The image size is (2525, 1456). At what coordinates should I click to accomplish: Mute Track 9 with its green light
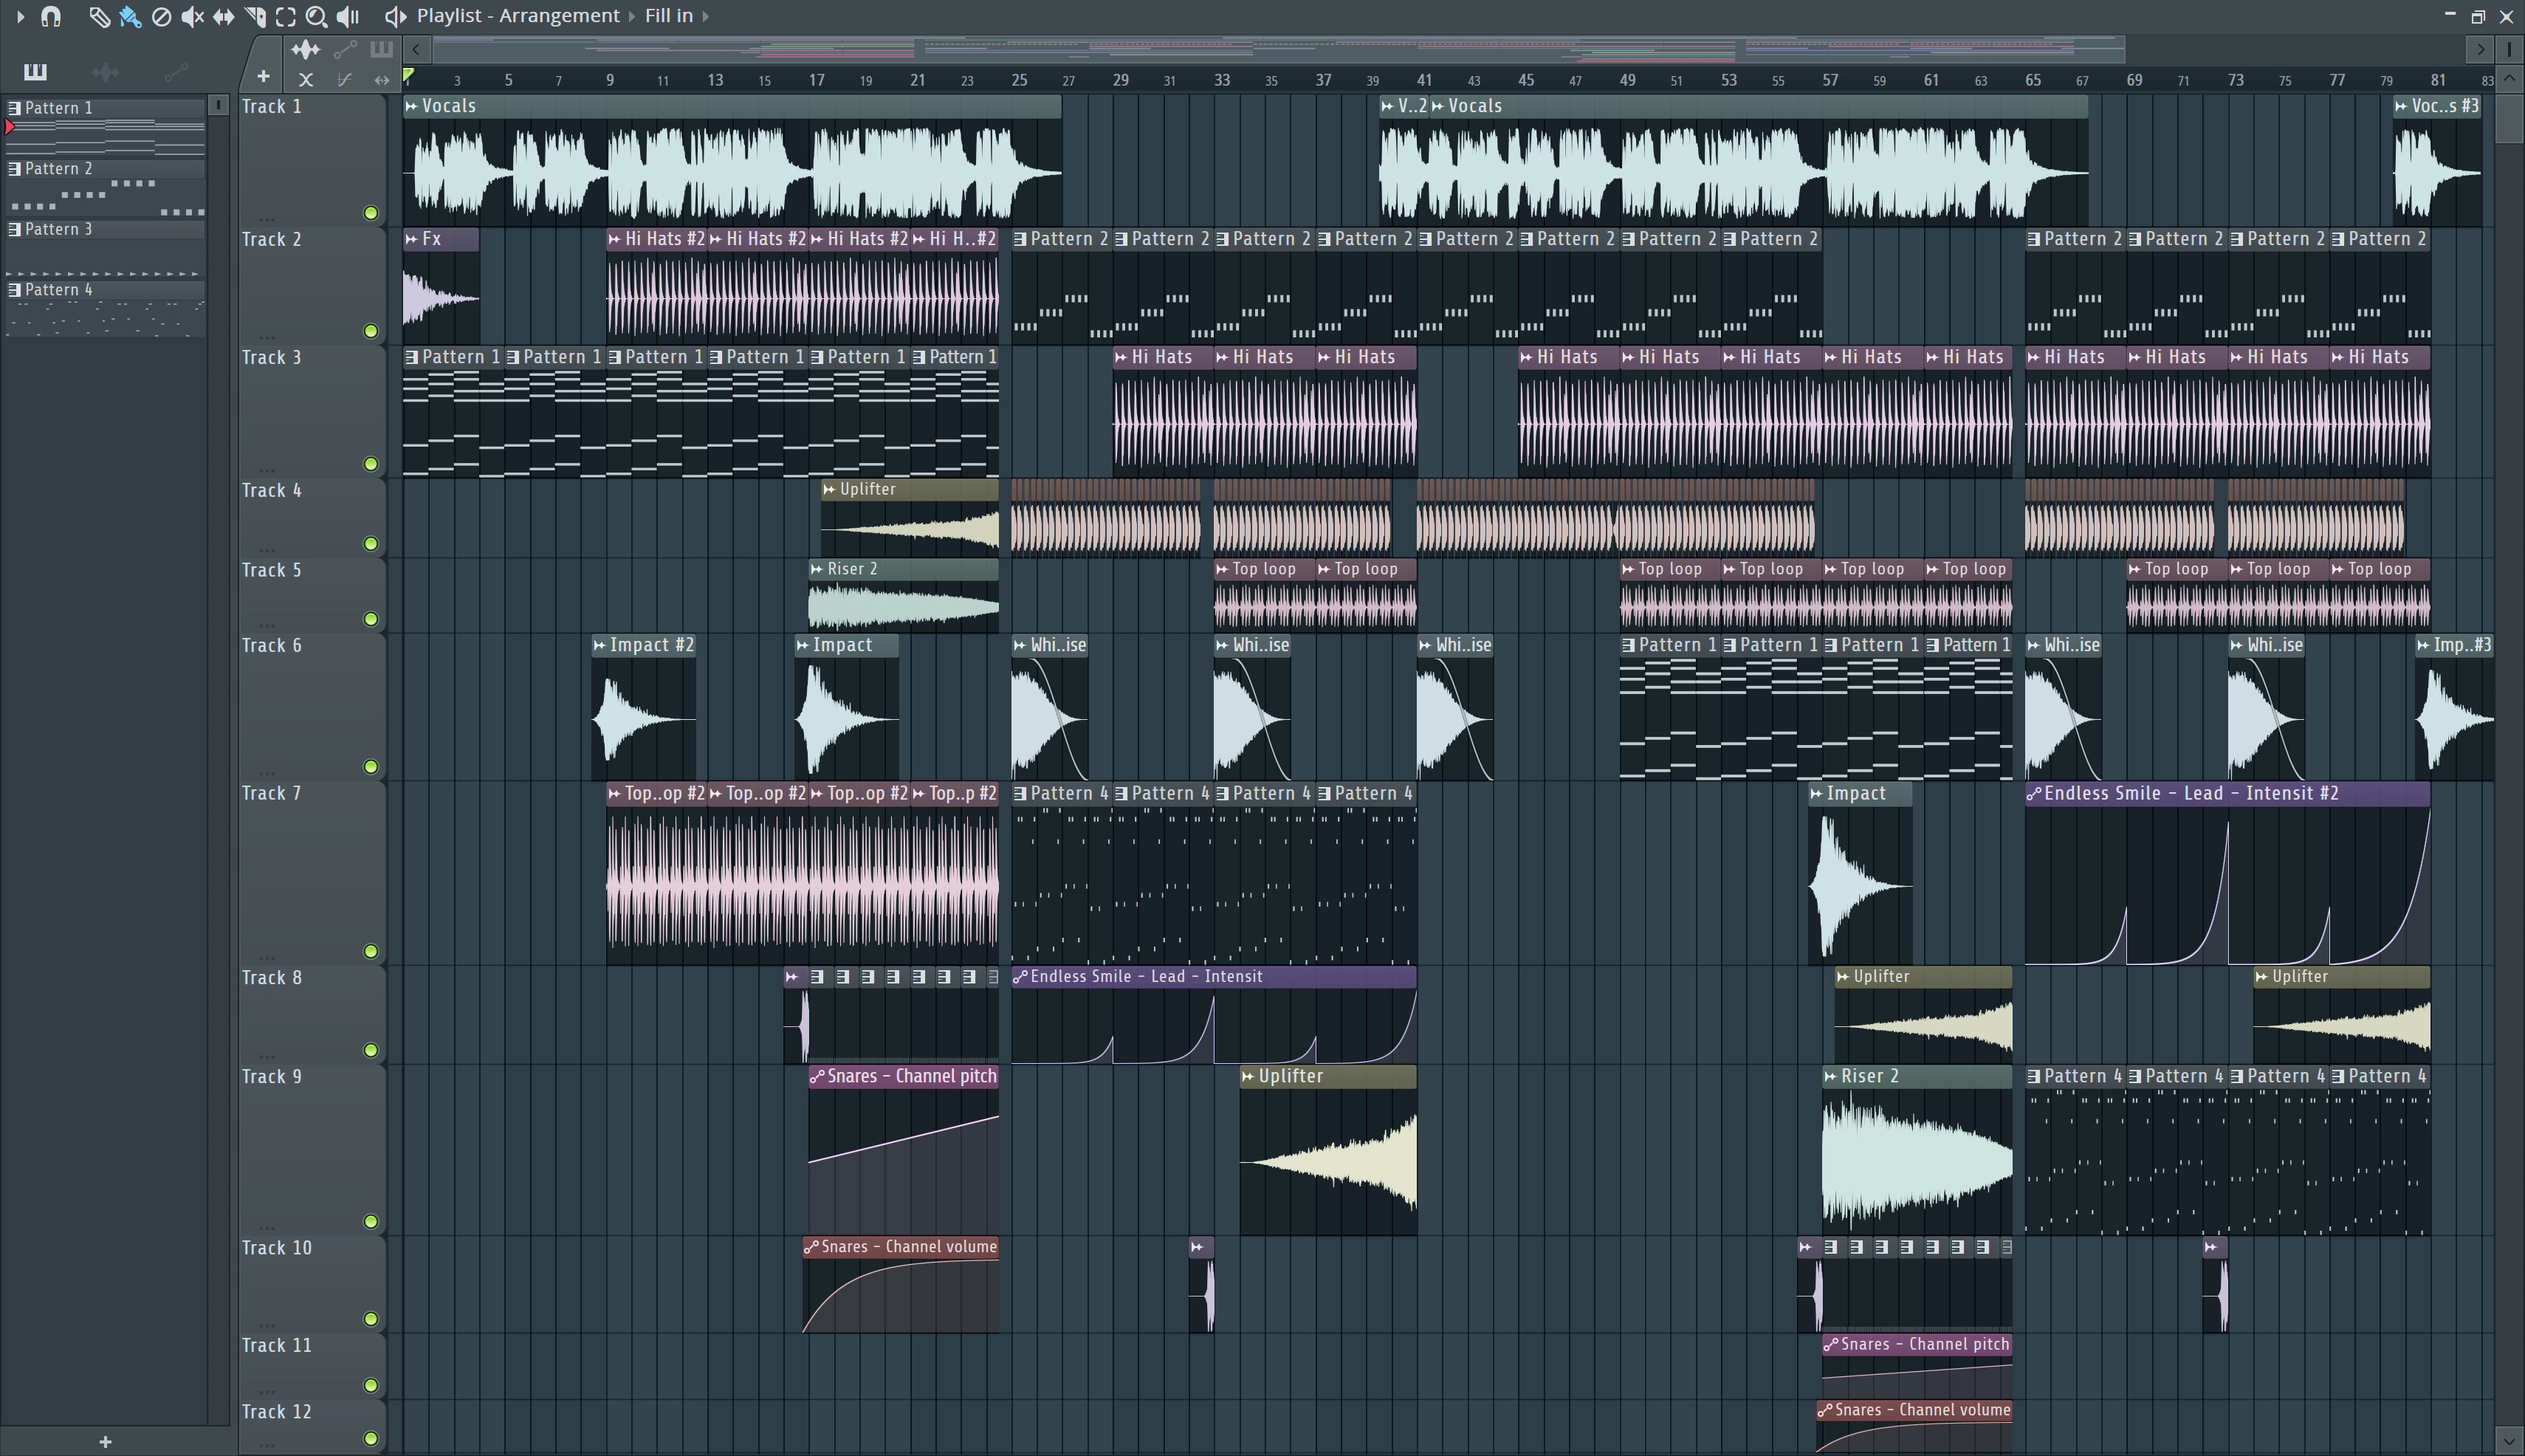pyautogui.click(x=371, y=1221)
